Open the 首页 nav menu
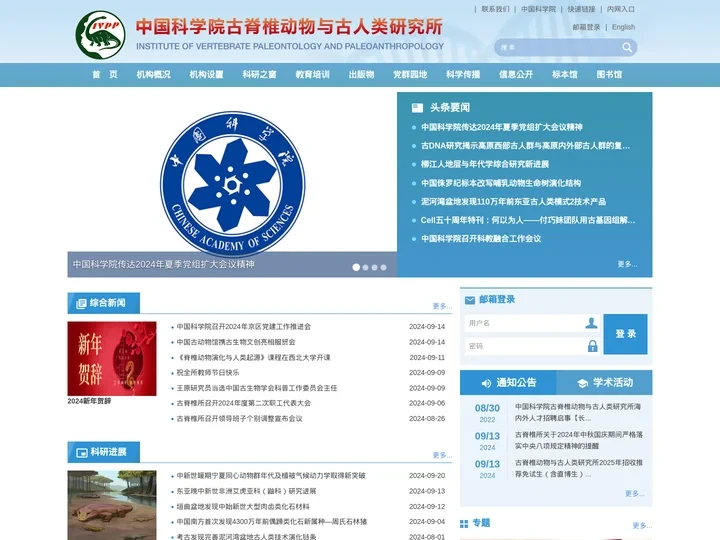This screenshot has height=540, width=720. point(105,74)
